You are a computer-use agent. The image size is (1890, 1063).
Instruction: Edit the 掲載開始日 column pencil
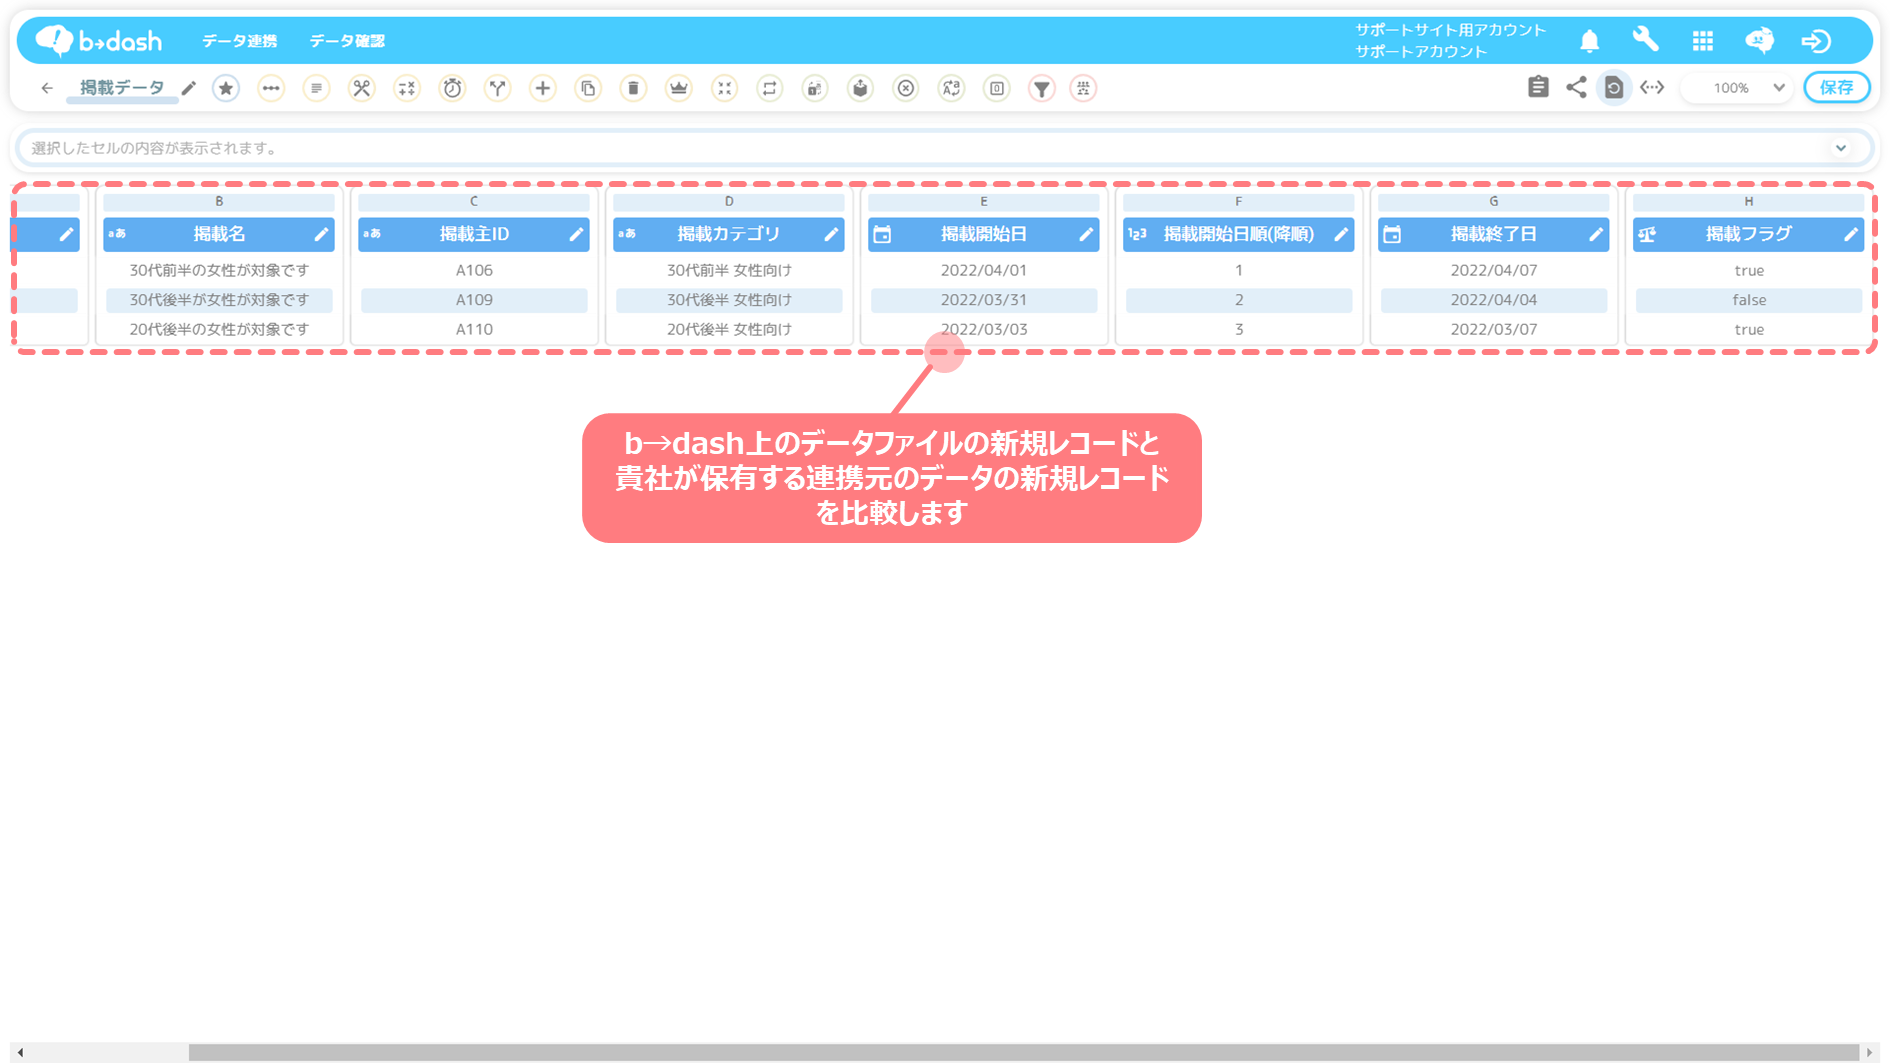click(1086, 234)
